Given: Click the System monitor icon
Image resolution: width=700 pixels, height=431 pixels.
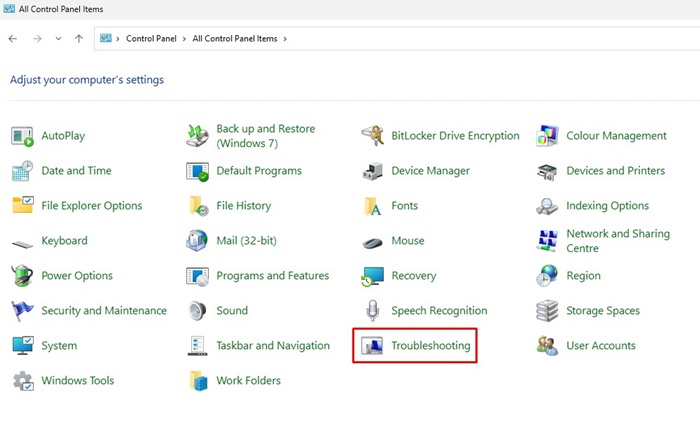Looking at the screenshot, I should (x=22, y=346).
